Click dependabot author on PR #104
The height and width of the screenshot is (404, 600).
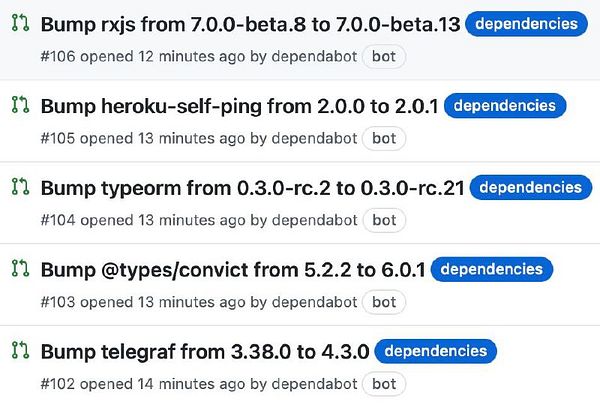314,219
